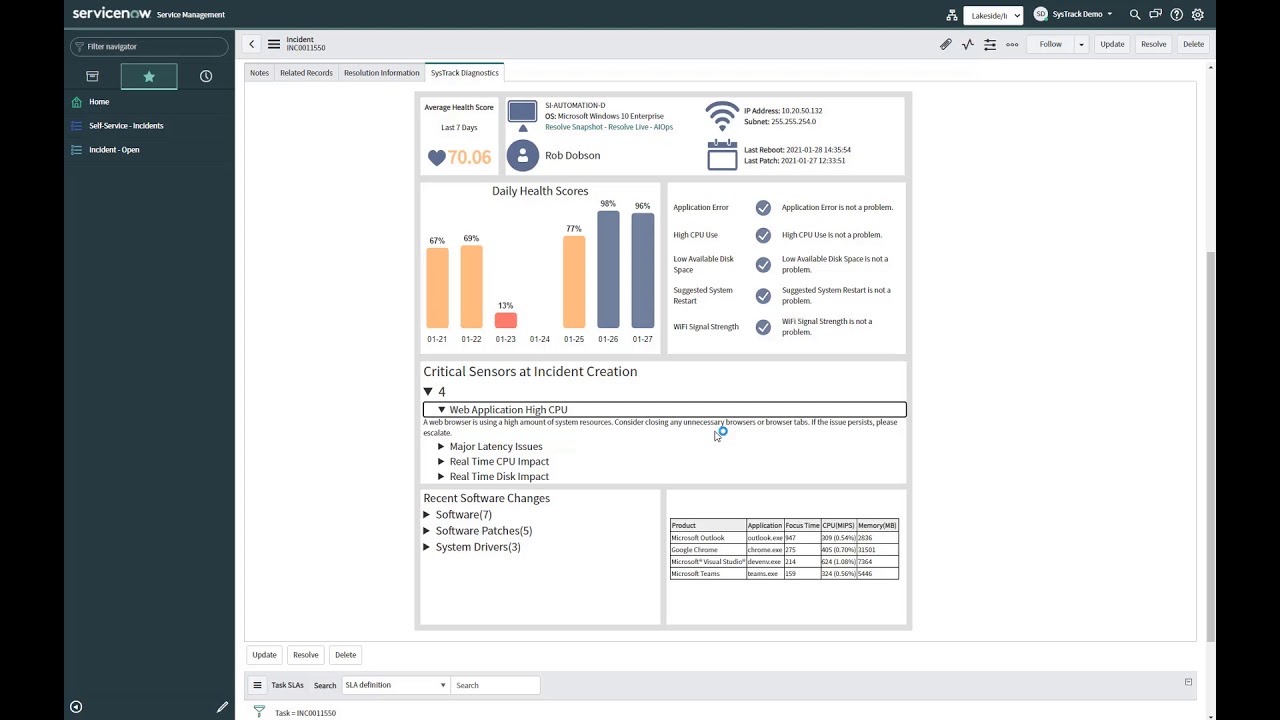1280x720 pixels.
Task: Open the Lakeside scope dropdown
Action: click(x=993, y=15)
